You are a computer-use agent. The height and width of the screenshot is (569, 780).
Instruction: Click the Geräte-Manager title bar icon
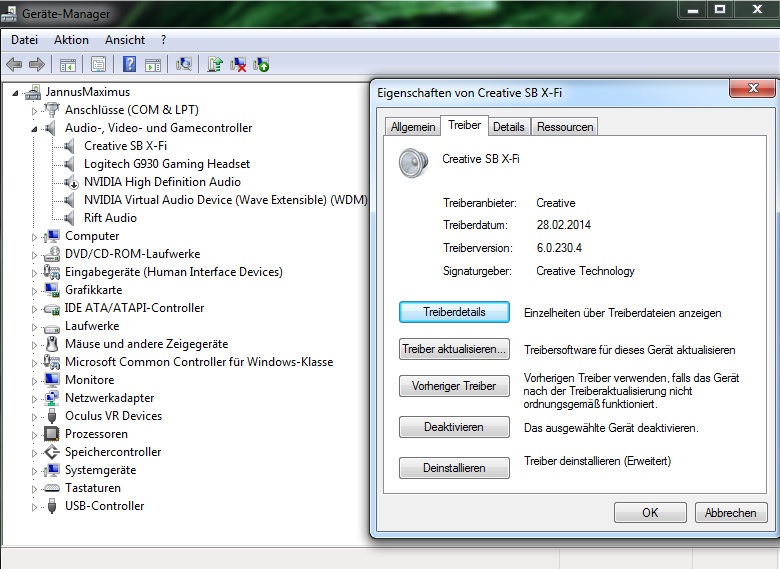tap(9, 13)
